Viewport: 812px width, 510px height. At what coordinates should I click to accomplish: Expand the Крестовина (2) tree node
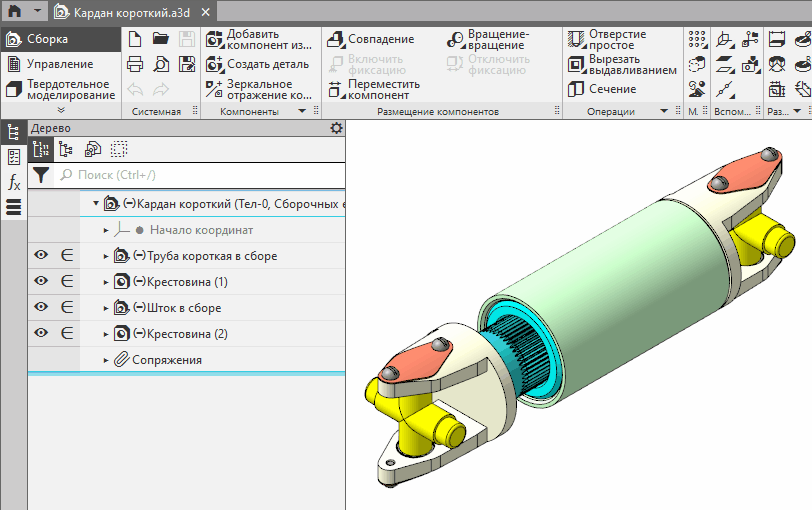[x=106, y=334]
